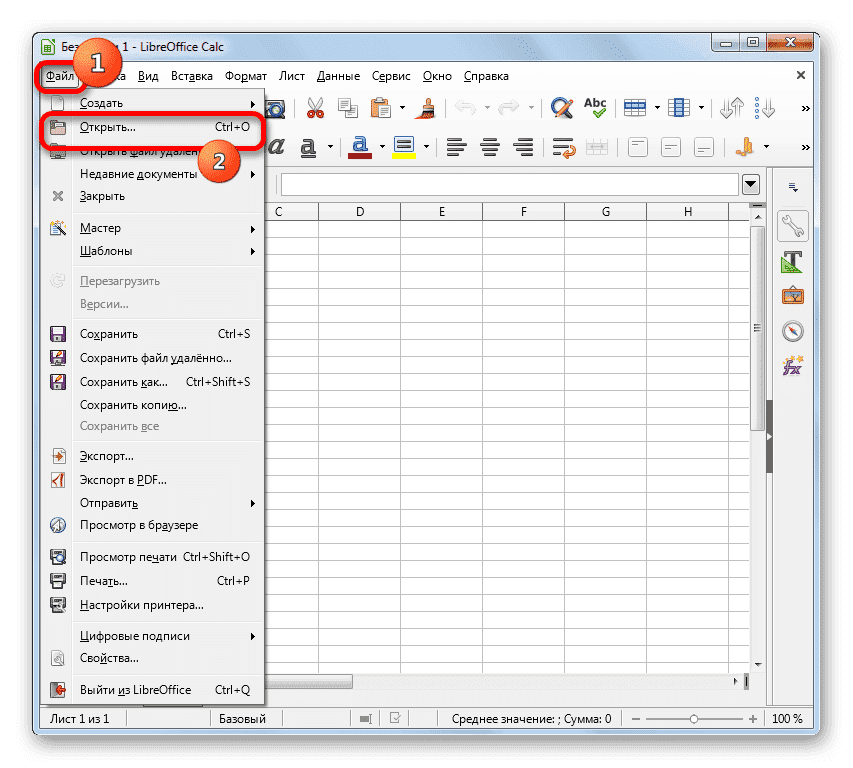
Task: Click Экспорт в PDF... command
Action: 125,478
